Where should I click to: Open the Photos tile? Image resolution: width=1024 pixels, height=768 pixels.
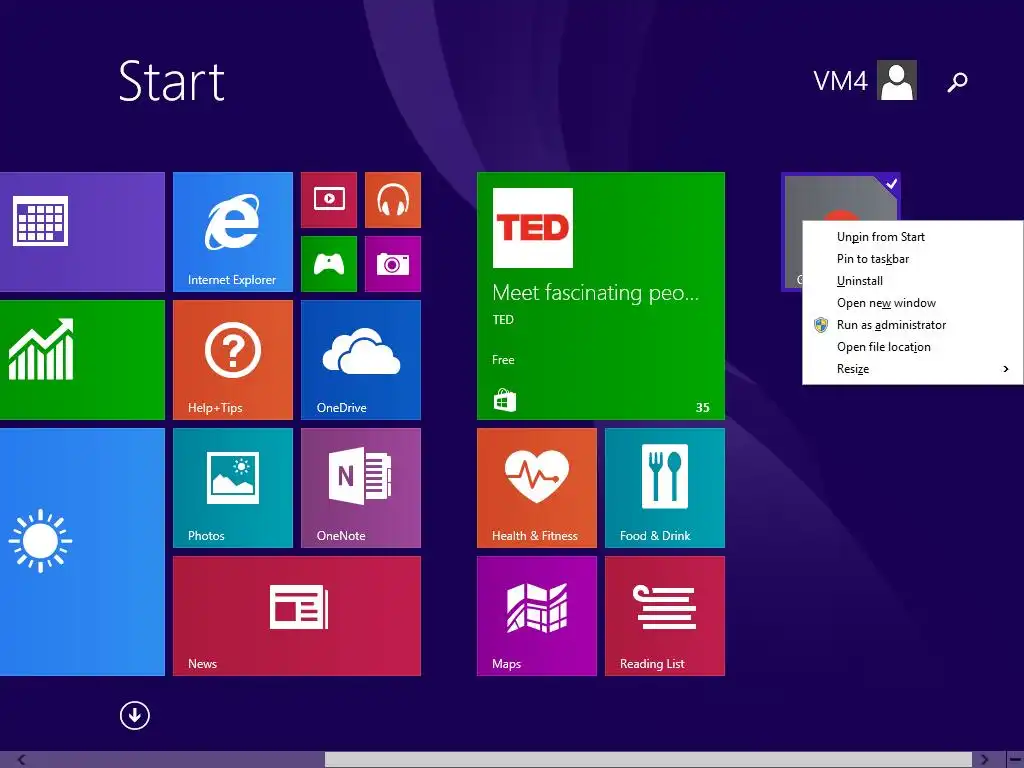point(232,488)
